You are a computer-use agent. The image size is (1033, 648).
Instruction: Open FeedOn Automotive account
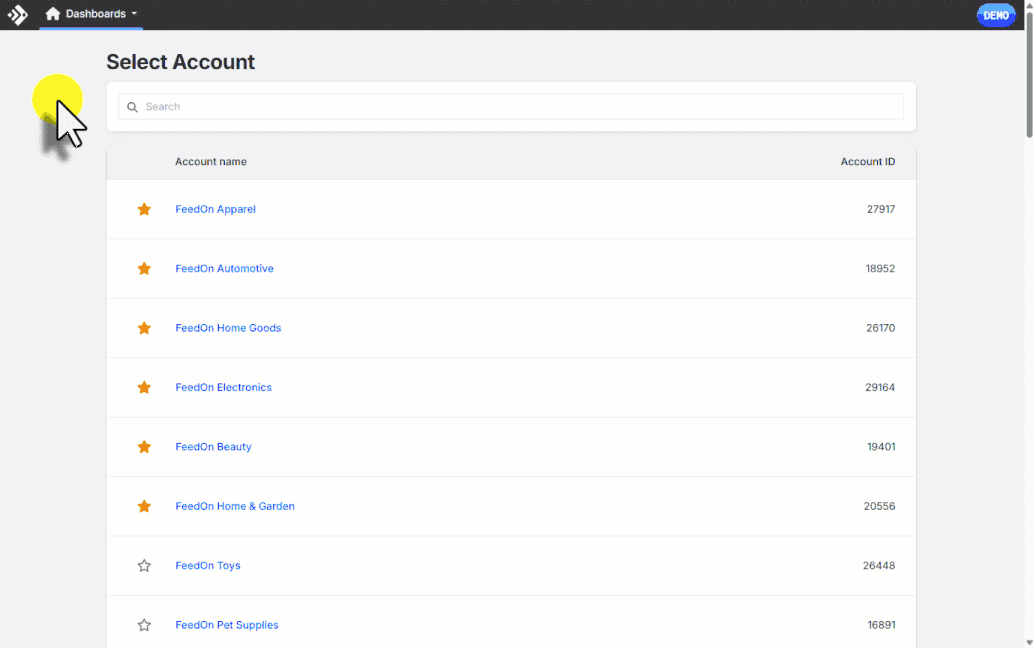point(224,269)
